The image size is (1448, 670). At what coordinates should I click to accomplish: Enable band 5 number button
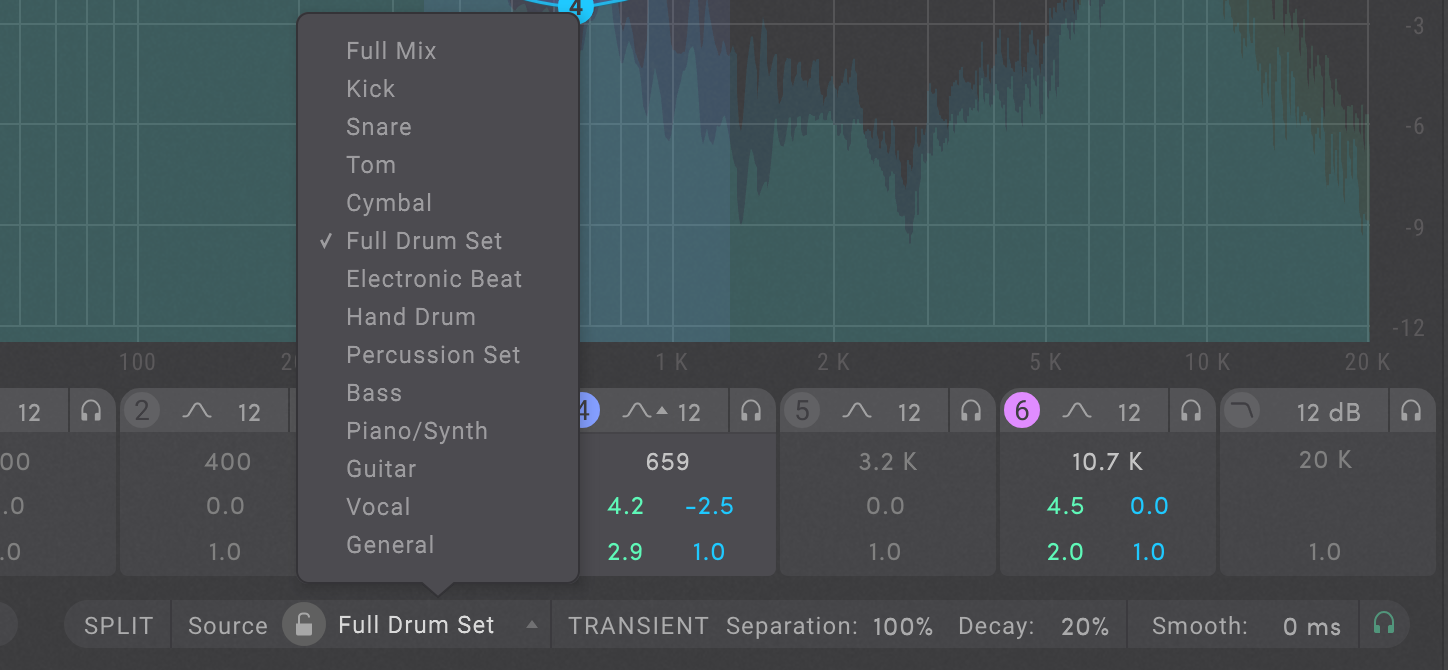click(x=802, y=411)
